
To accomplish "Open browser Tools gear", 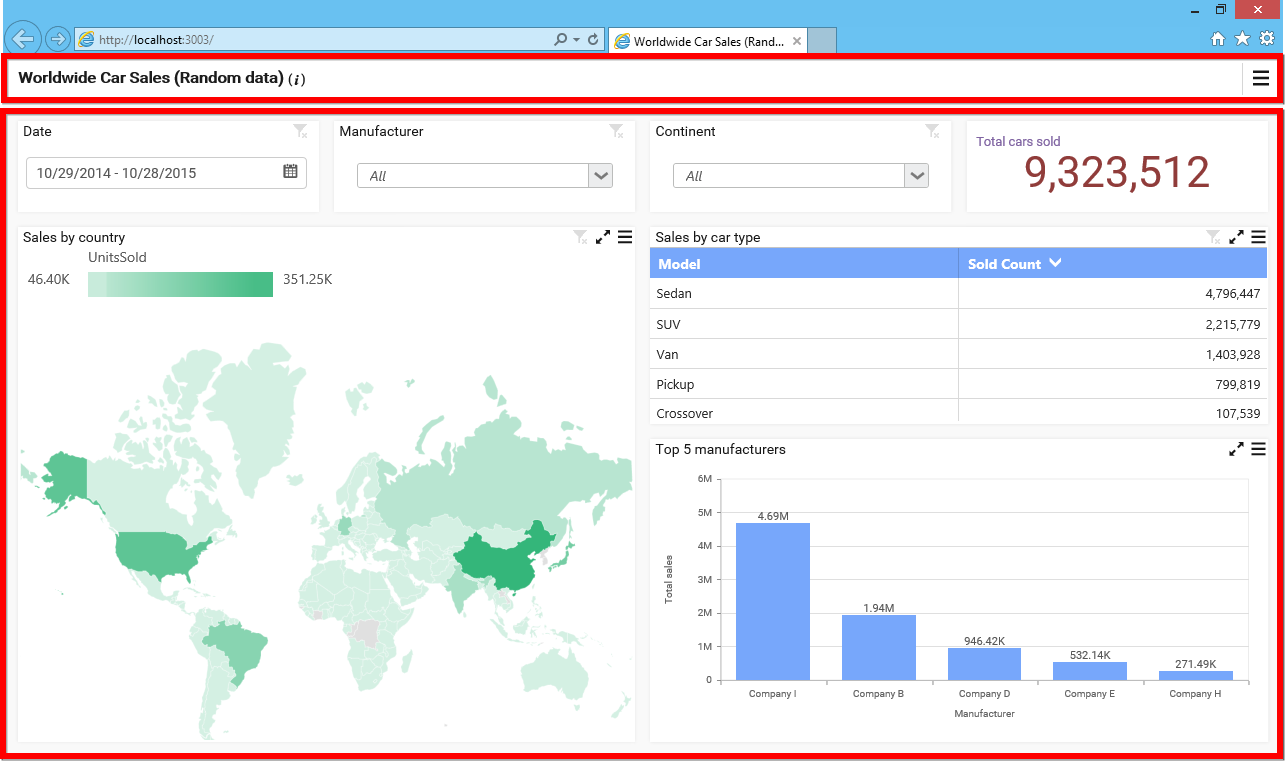I will click(1267, 39).
